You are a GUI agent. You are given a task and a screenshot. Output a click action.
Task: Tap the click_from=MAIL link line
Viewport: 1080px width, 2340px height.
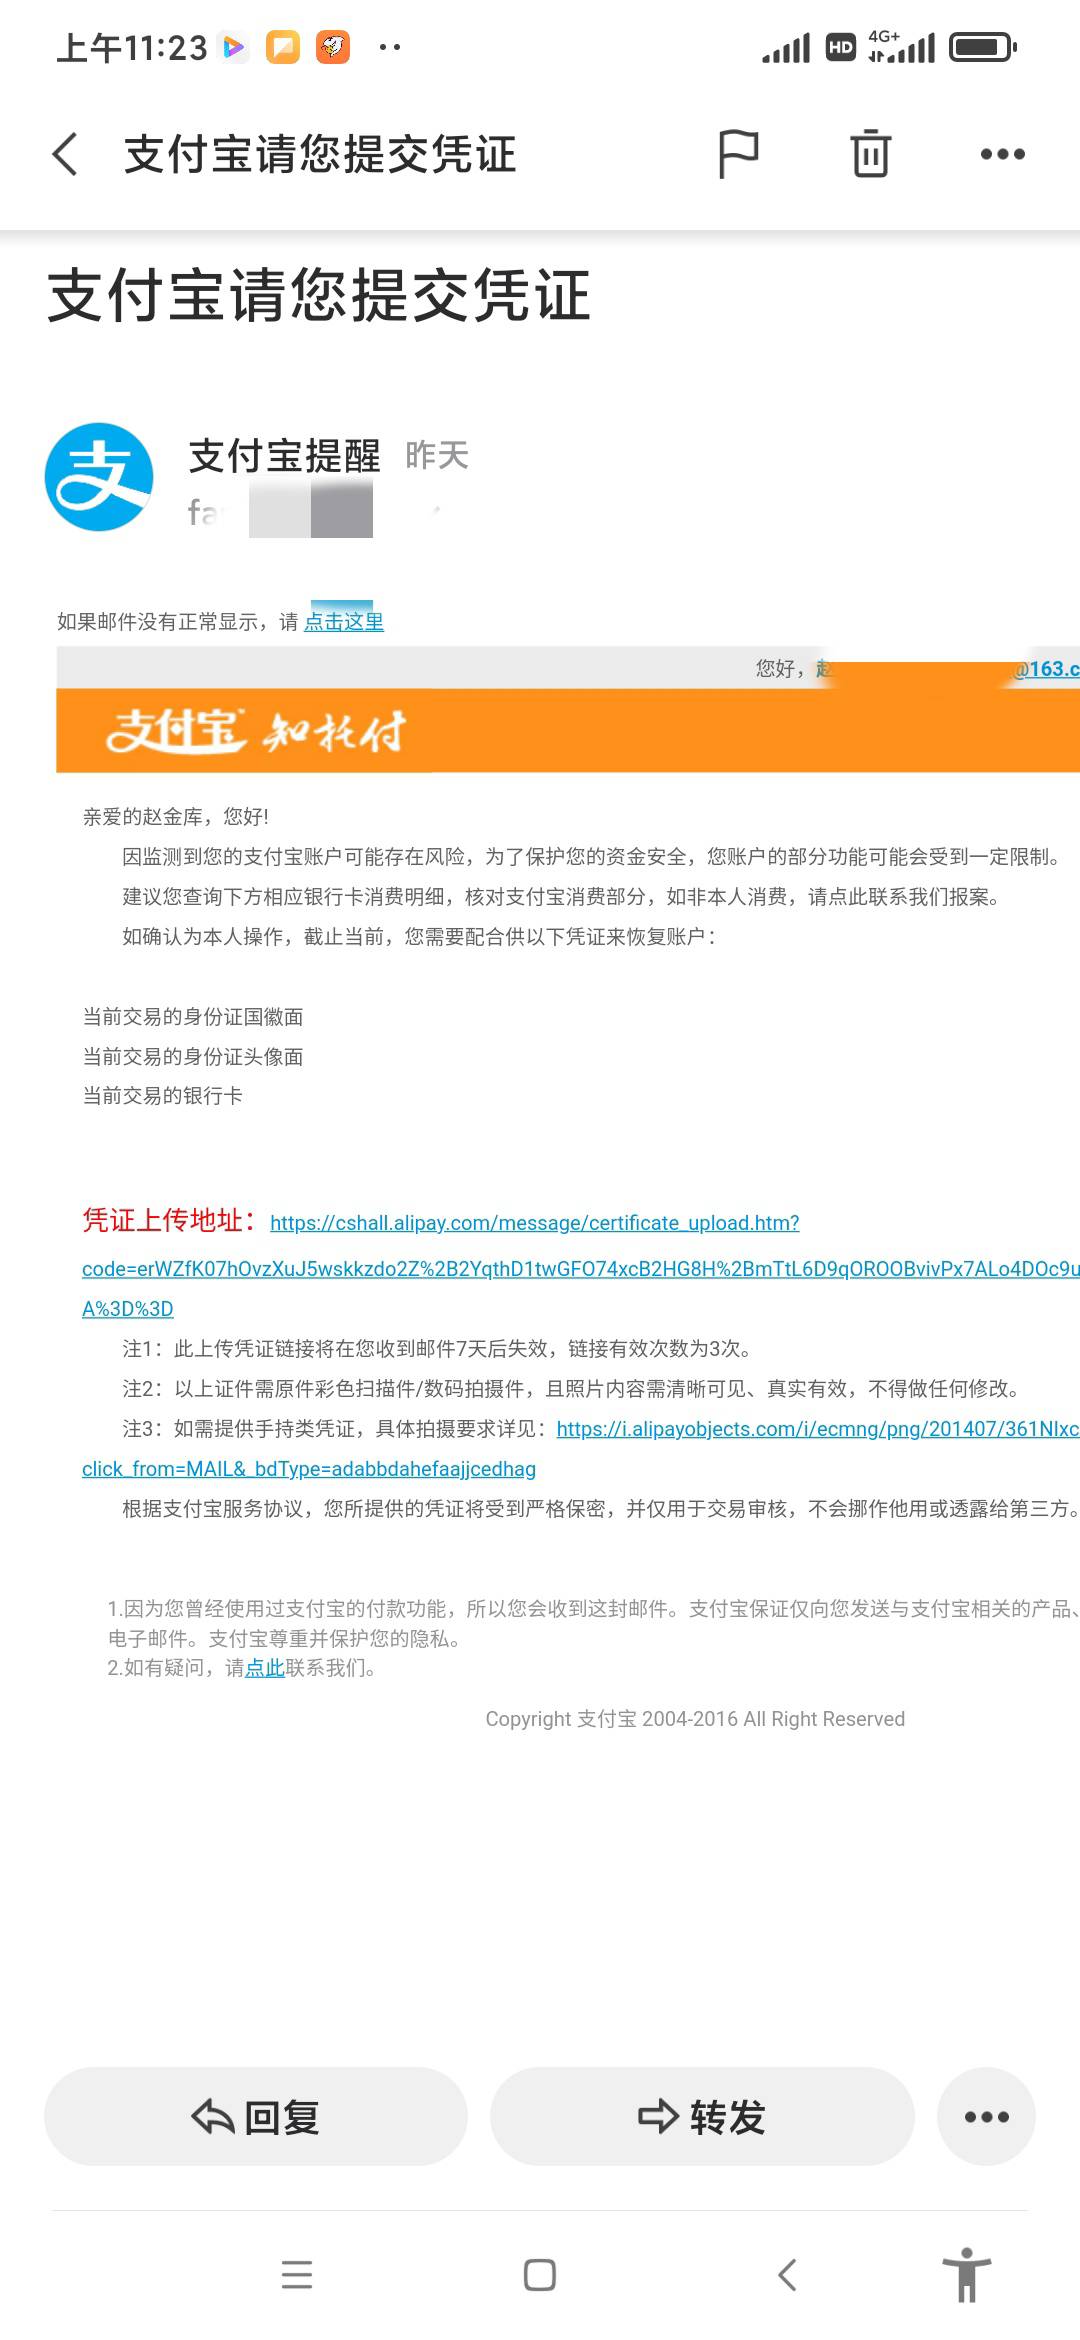click(309, 1469)
